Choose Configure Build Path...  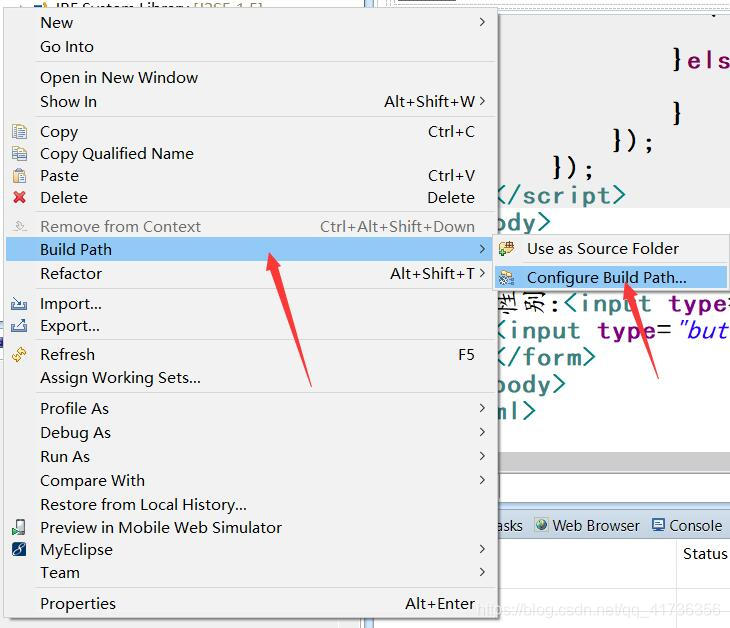610,278
